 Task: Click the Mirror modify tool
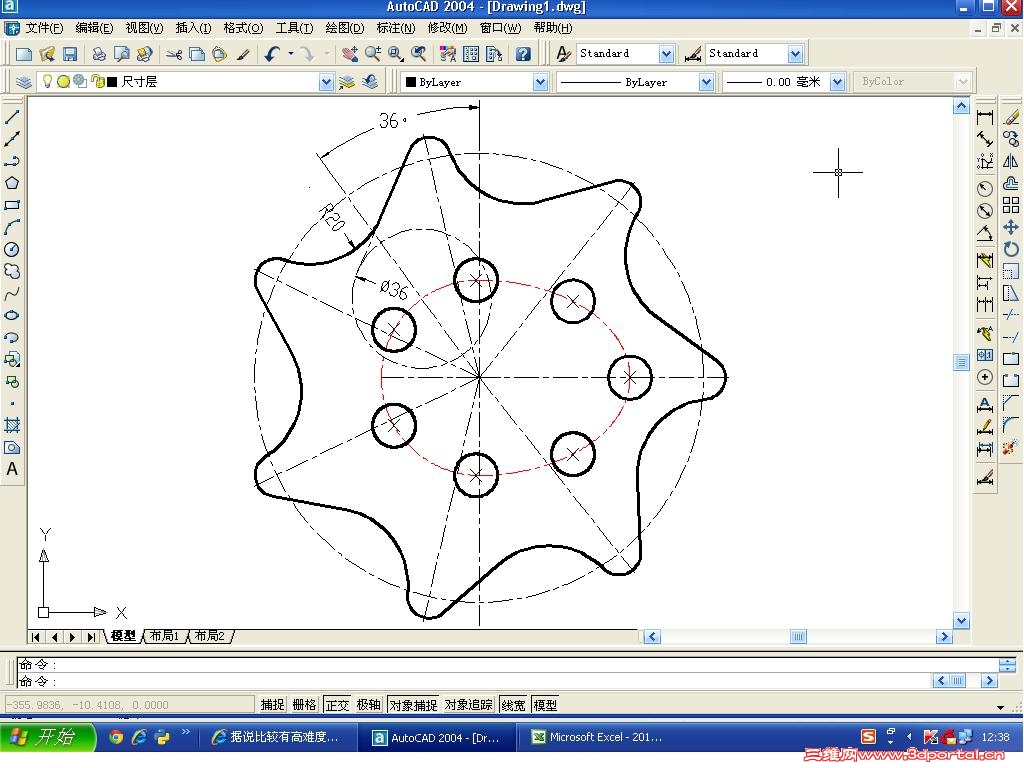pyautogui.click(x=1011, y=161)
